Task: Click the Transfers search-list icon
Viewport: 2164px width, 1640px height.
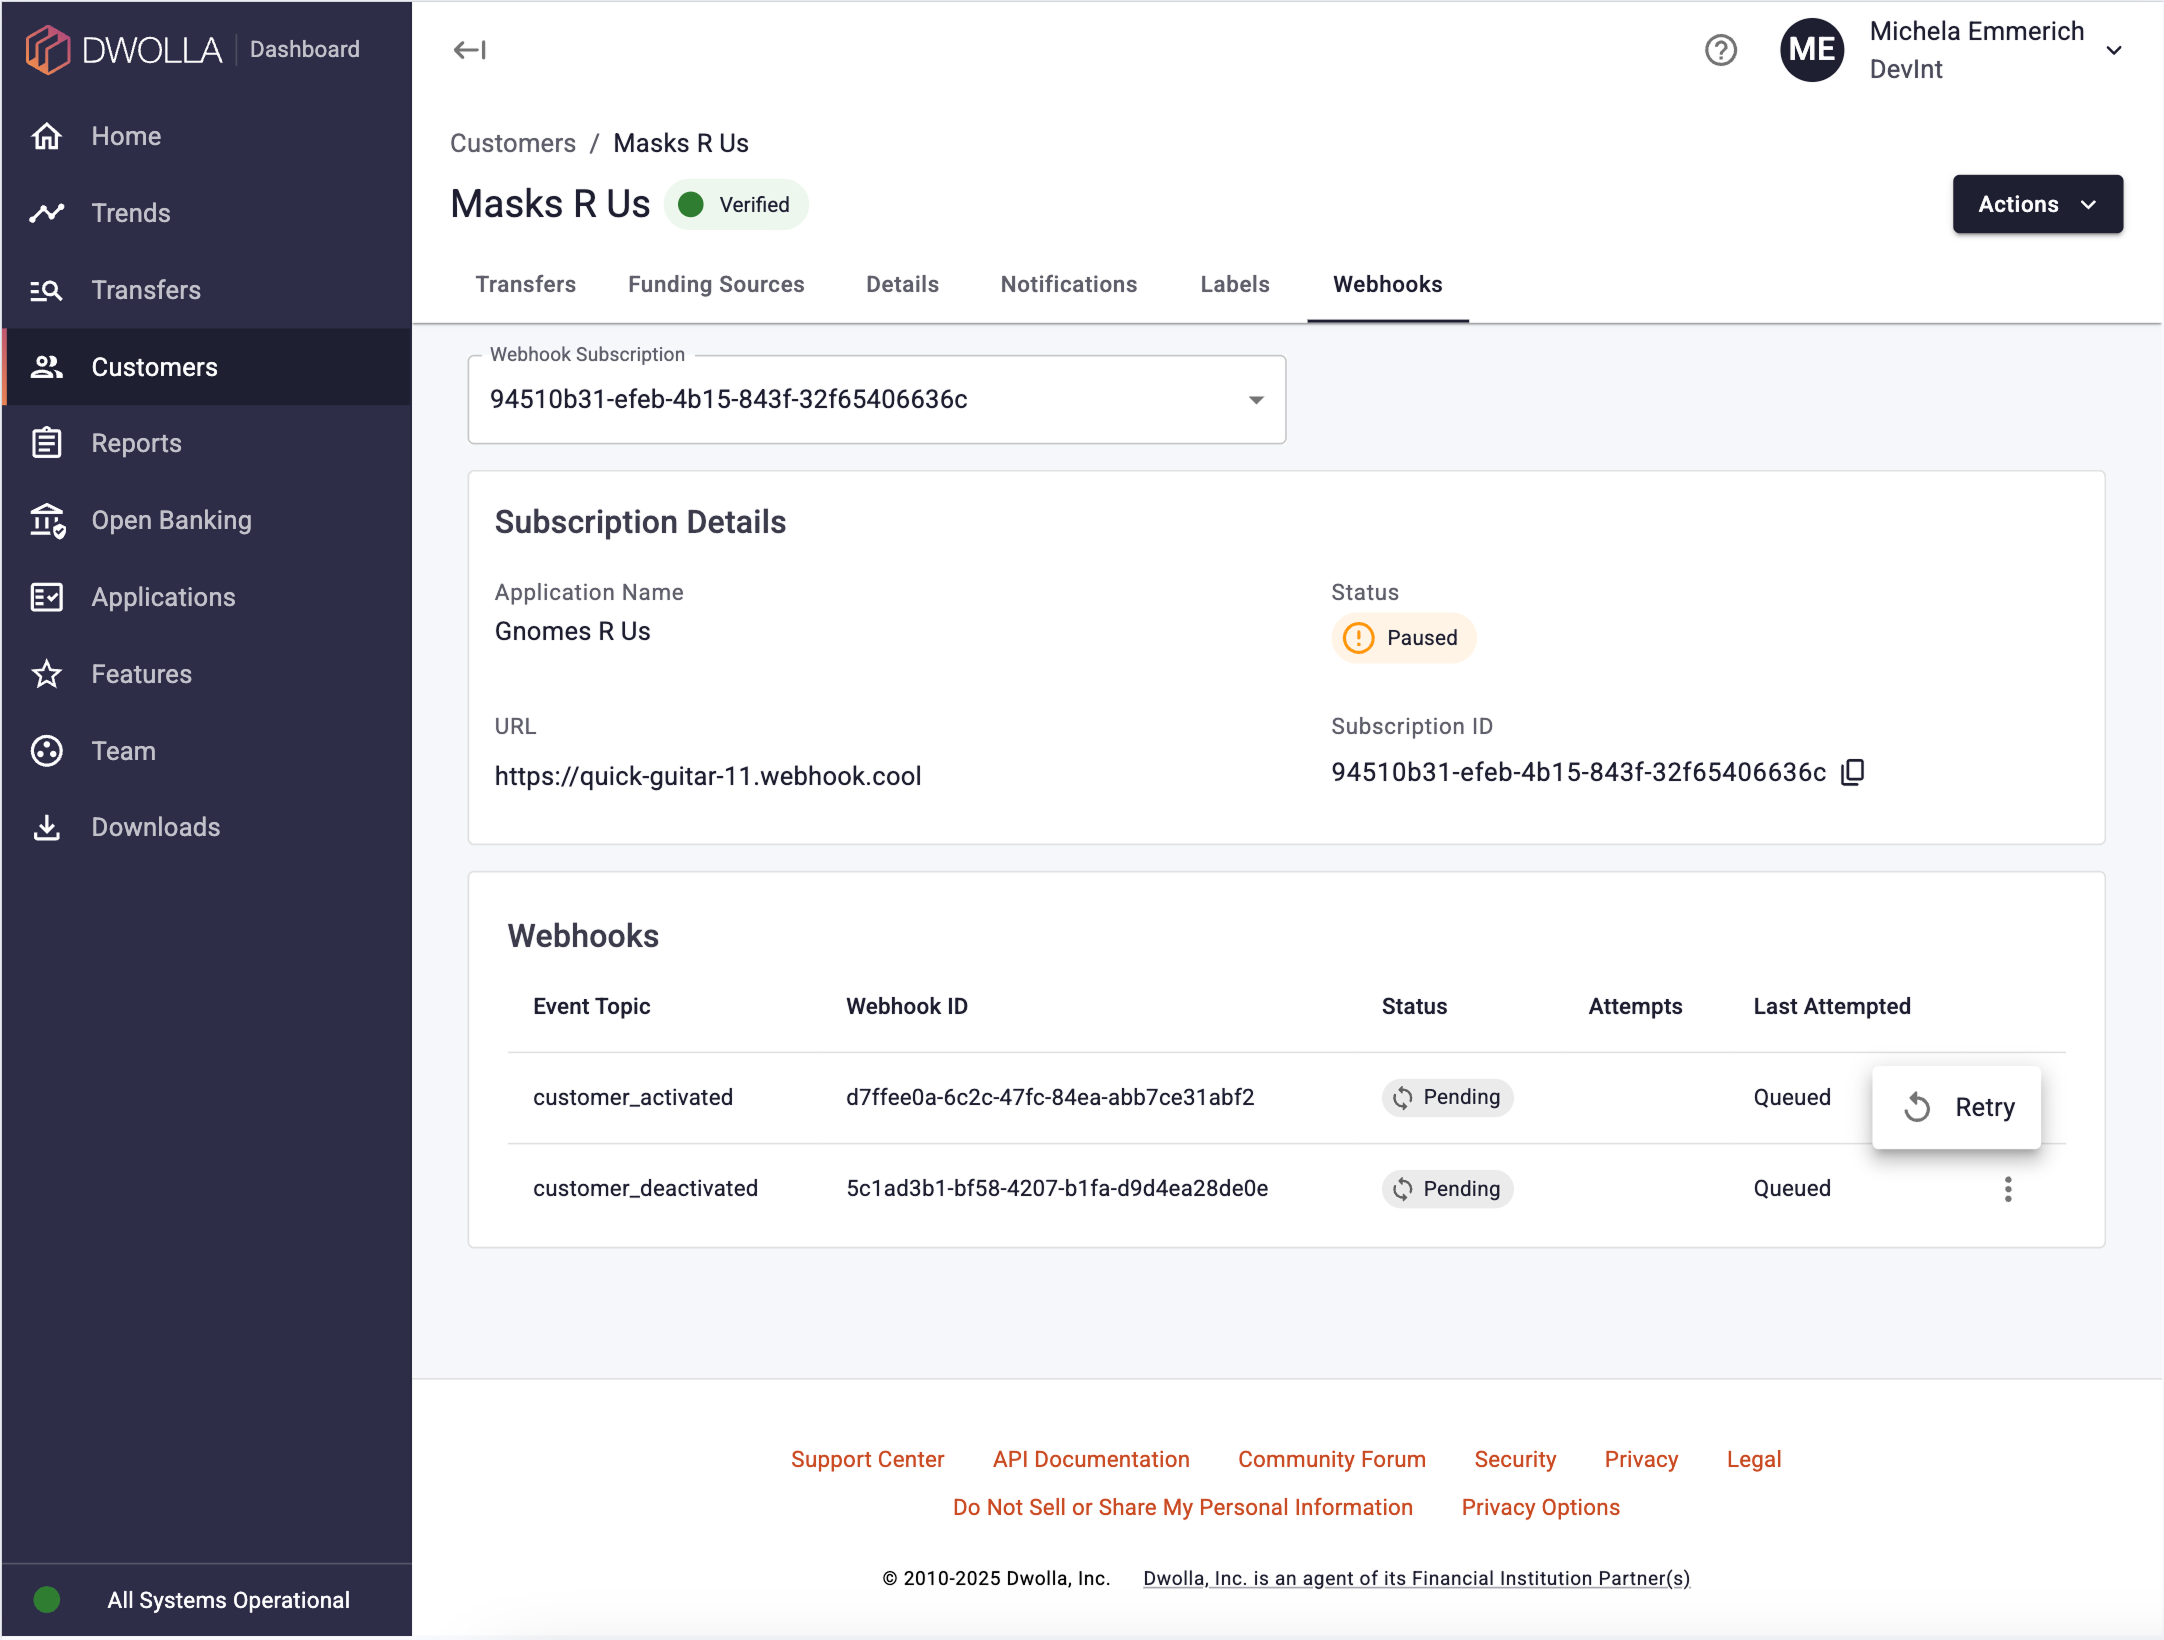Action: [x=47, y=290]
